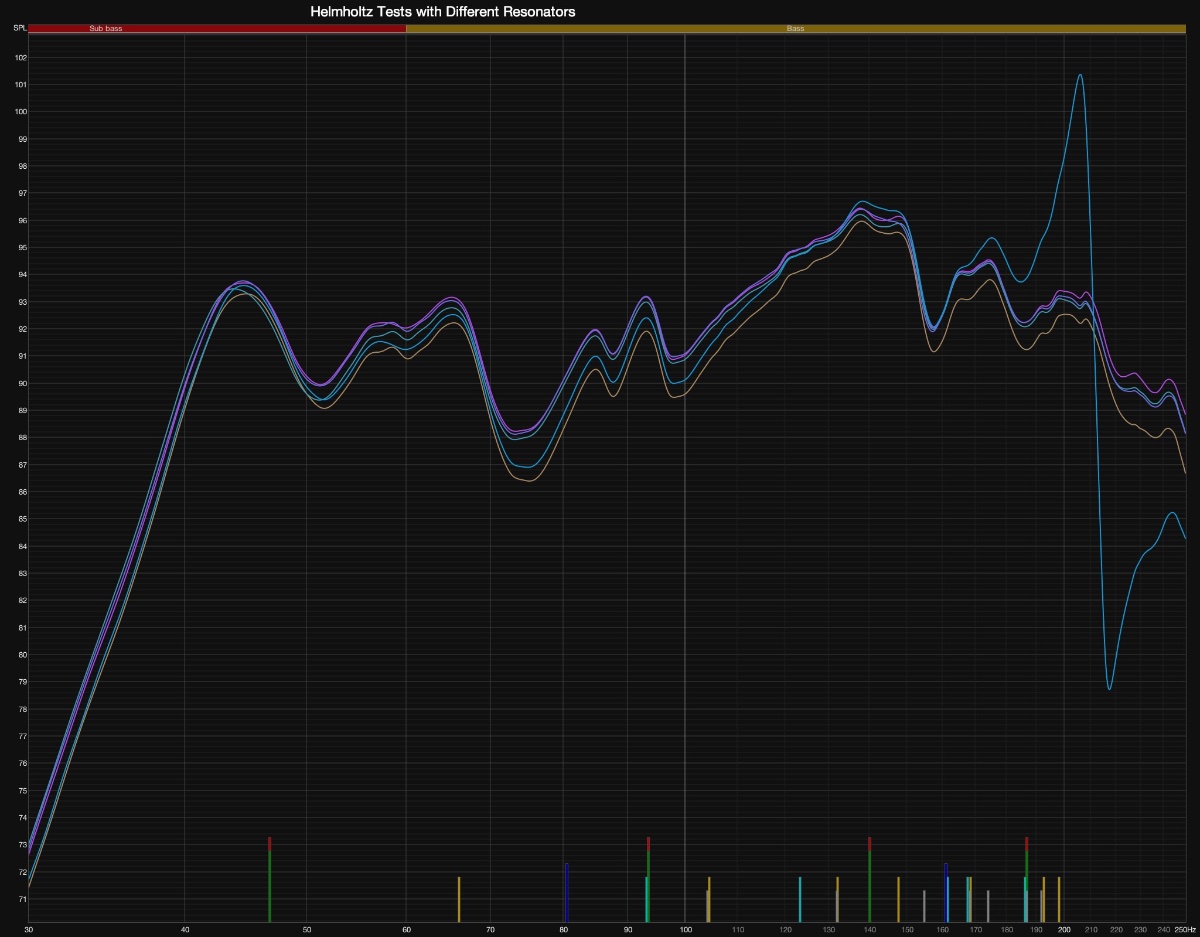Click the 71 label on SPL axis

[x=20, y=900]
